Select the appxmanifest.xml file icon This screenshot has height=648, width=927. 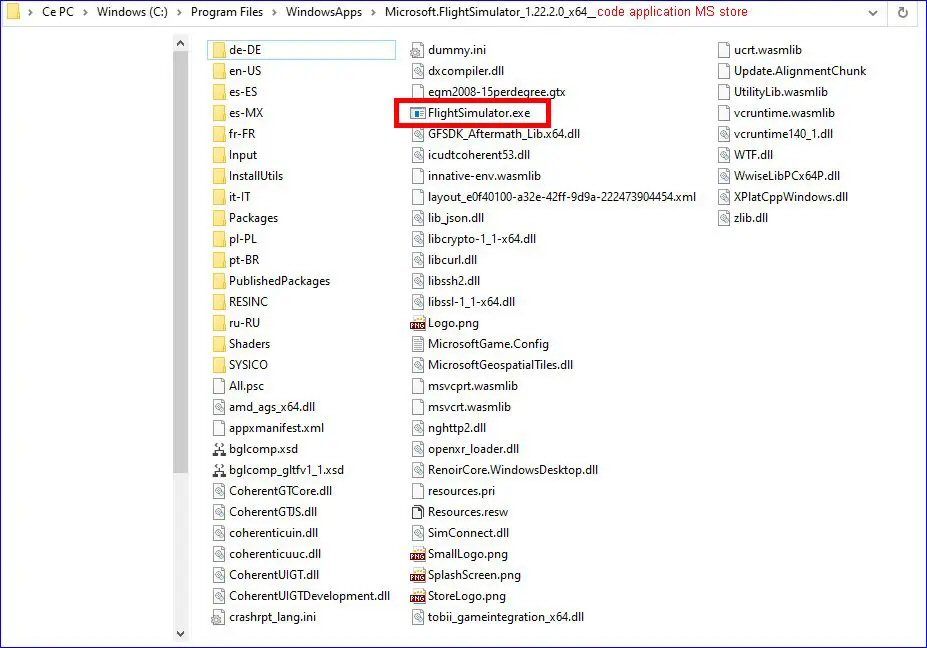(219, 428)
